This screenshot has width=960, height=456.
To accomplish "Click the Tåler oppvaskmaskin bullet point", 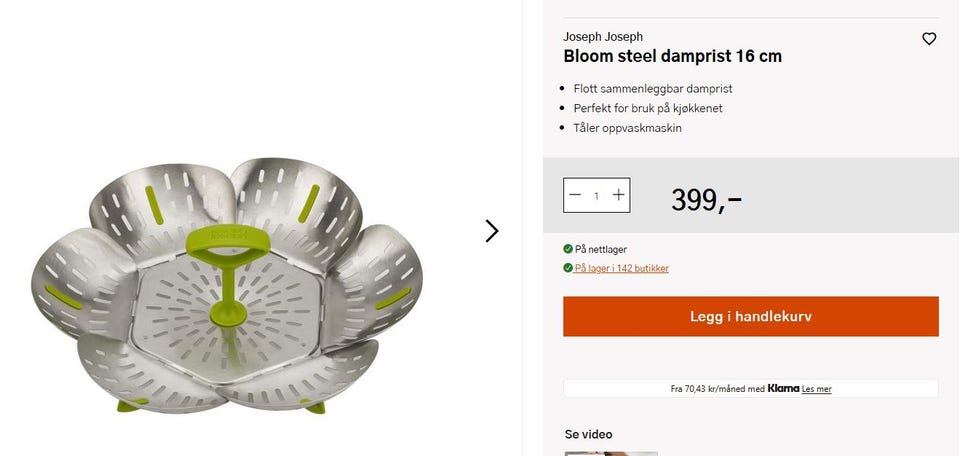I will click(x=628, y=128).
